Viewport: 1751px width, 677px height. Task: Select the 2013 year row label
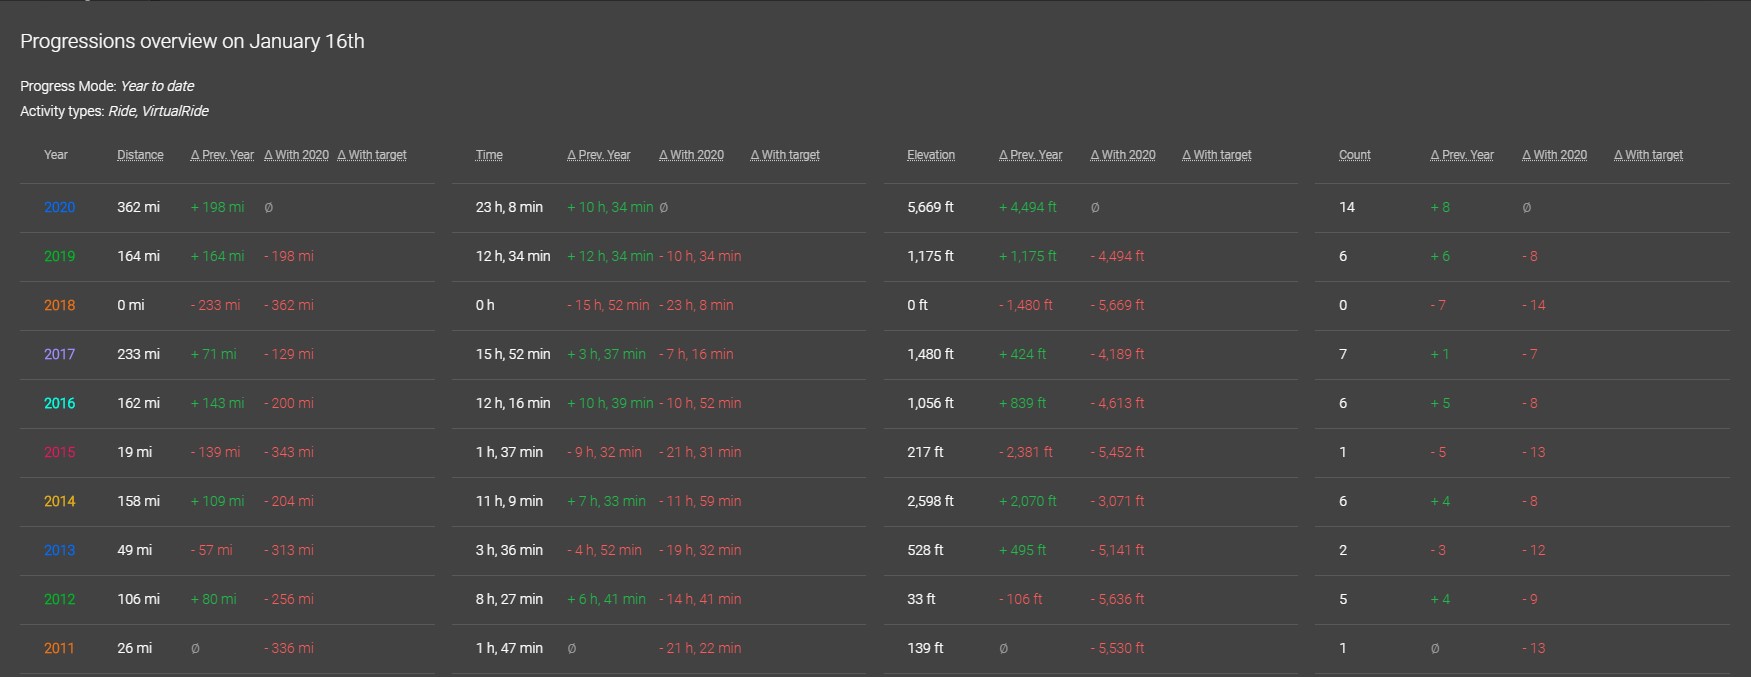(x=59, y=550)
